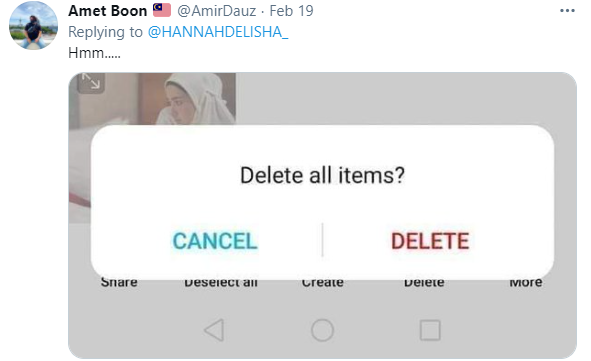Select the greyed Delete toolbar item
The width and height of the screenshot is (591, 361).
(424, 282)
